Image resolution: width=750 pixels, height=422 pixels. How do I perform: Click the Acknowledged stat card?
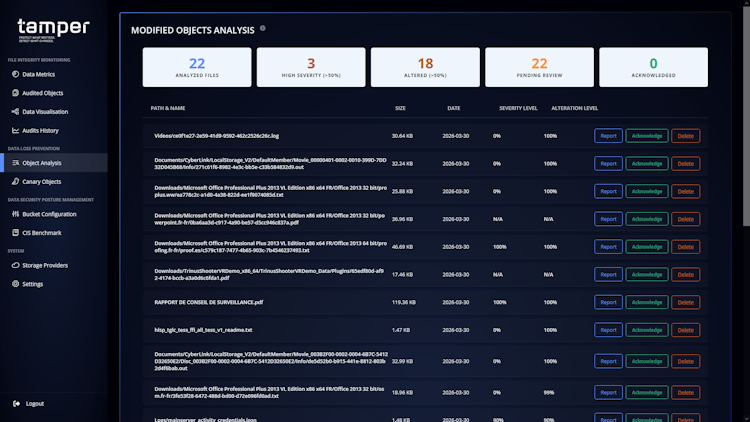coord(653,67)
